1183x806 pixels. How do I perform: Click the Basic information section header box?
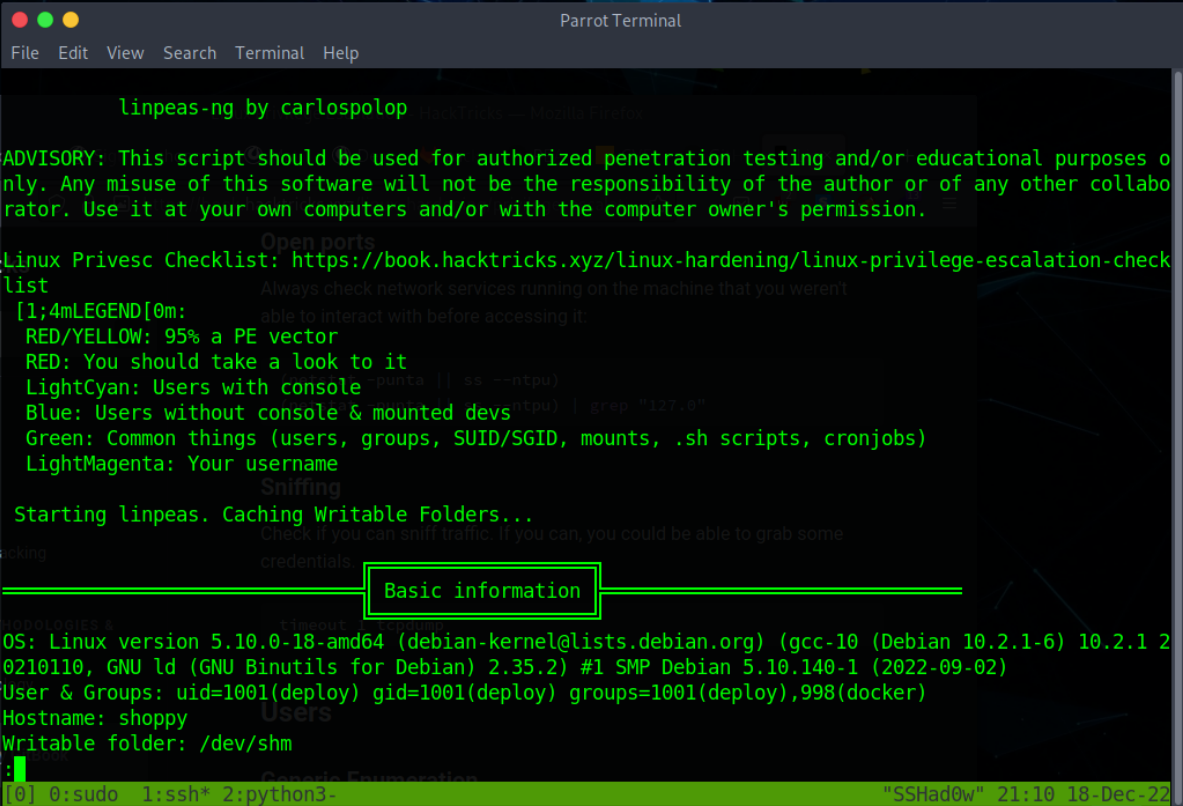click(482, 591)
